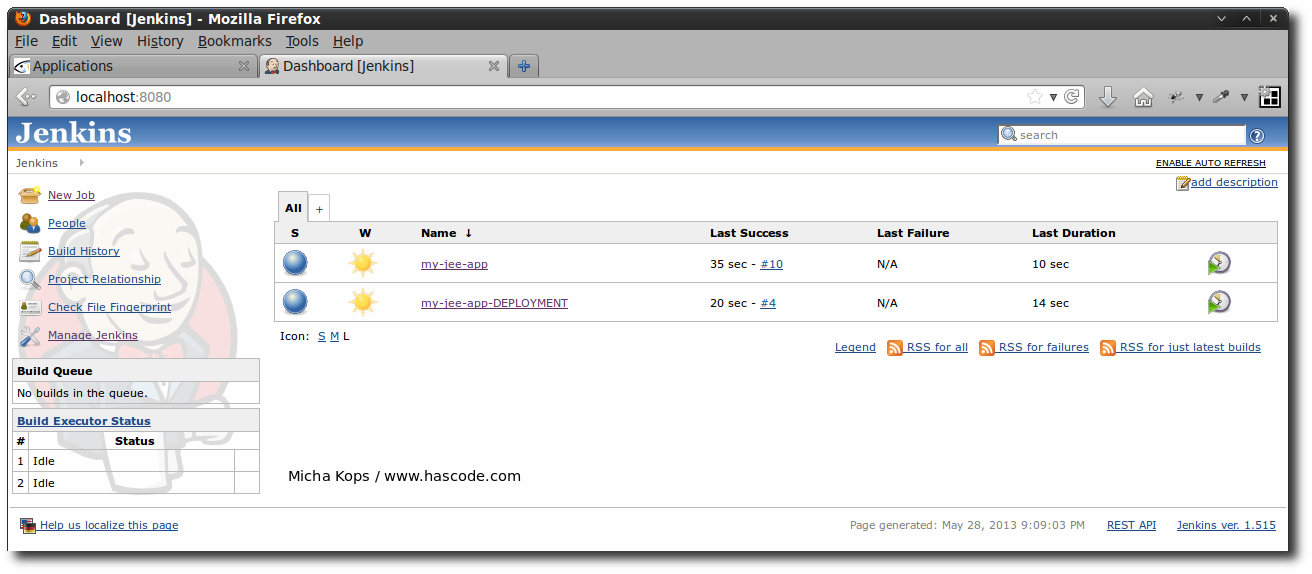
Task: Schedule a build for my-jee-app-DEPLOYMENT
Action: point(1218,303)
